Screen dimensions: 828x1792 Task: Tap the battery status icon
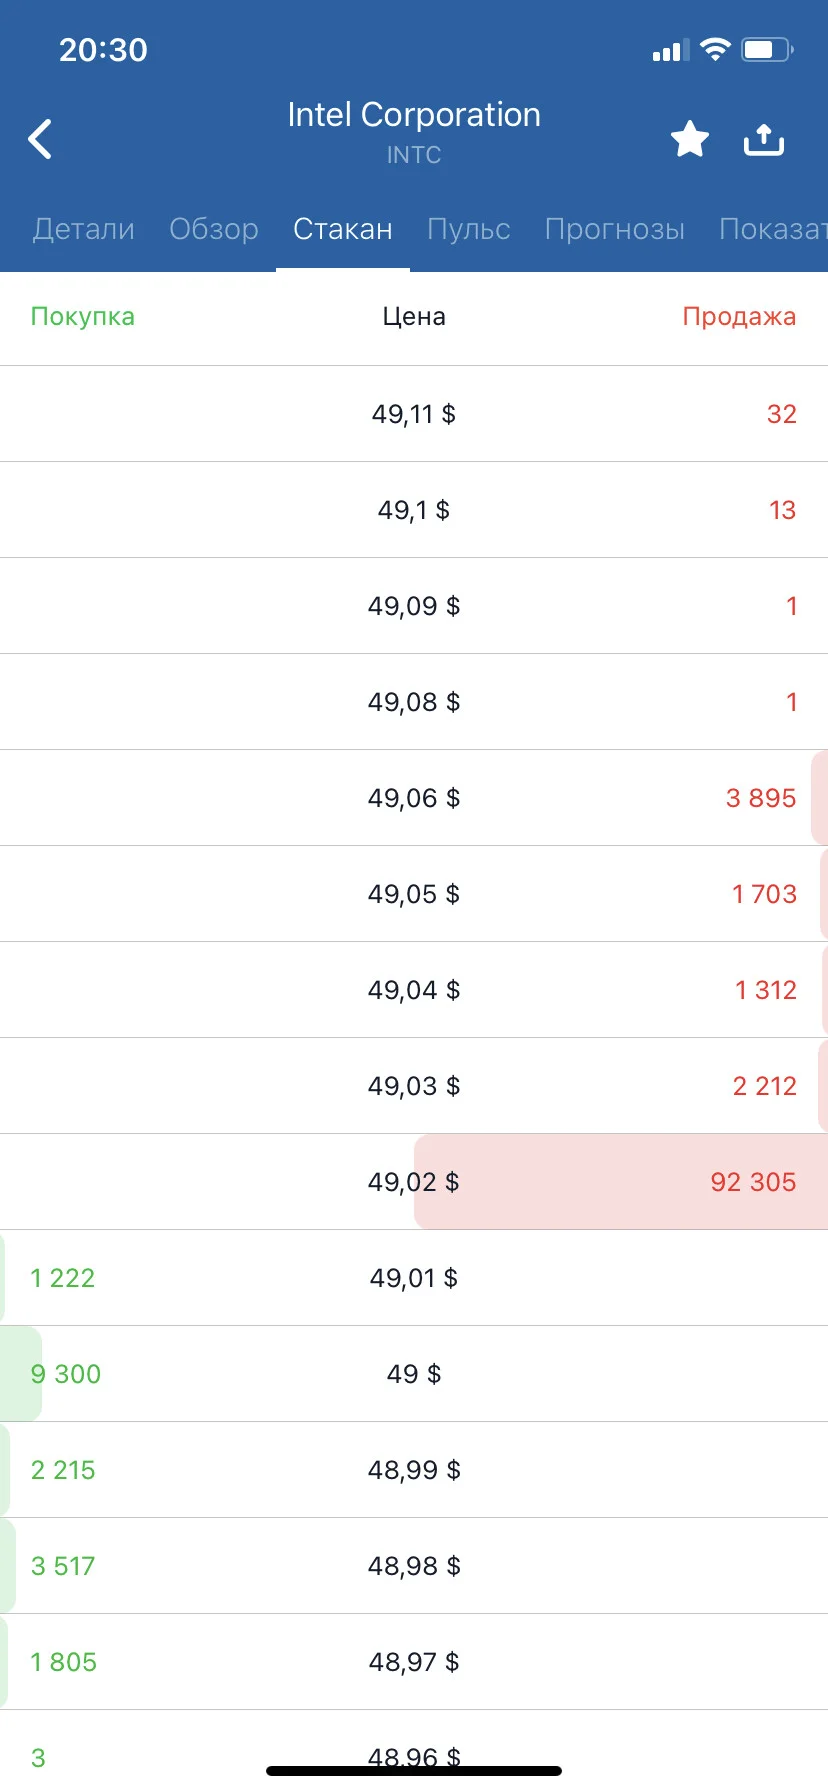coord(767,49)
